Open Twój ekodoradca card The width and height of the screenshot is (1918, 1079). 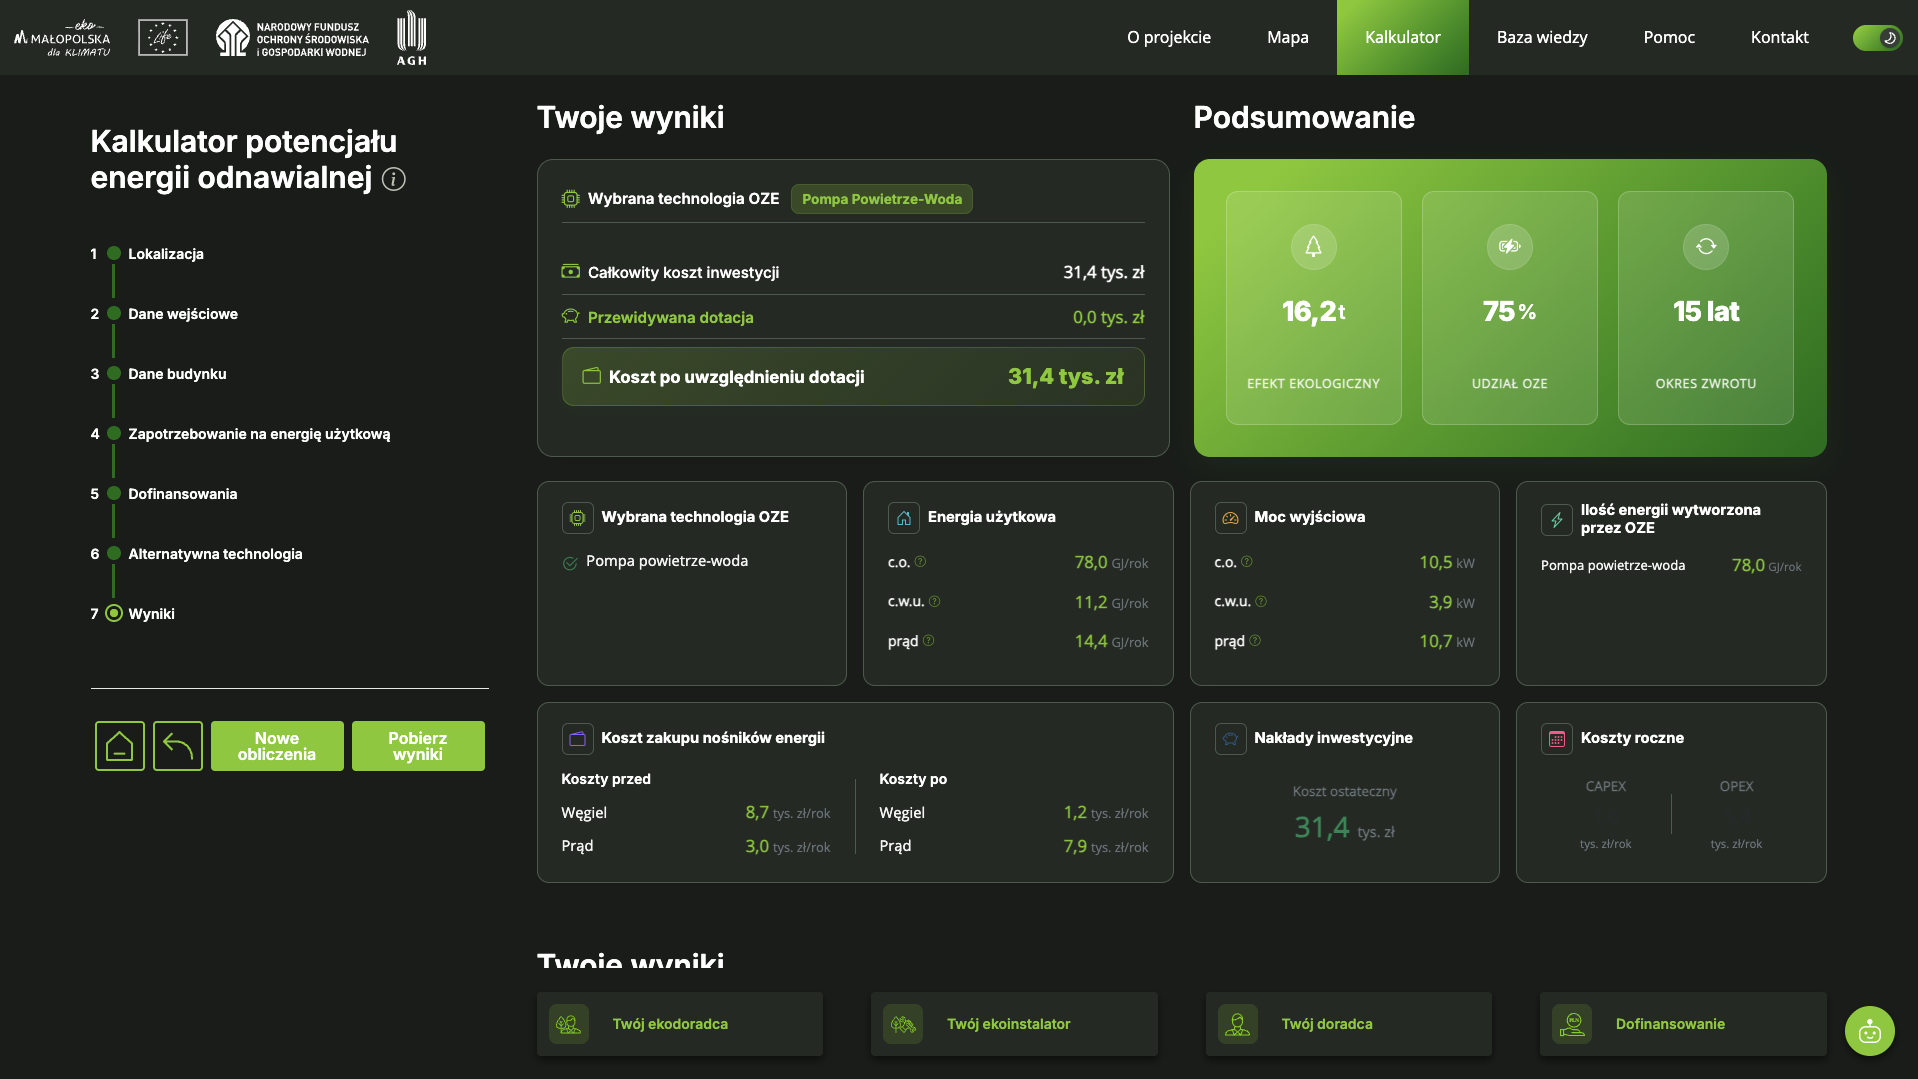point(680,1024)
